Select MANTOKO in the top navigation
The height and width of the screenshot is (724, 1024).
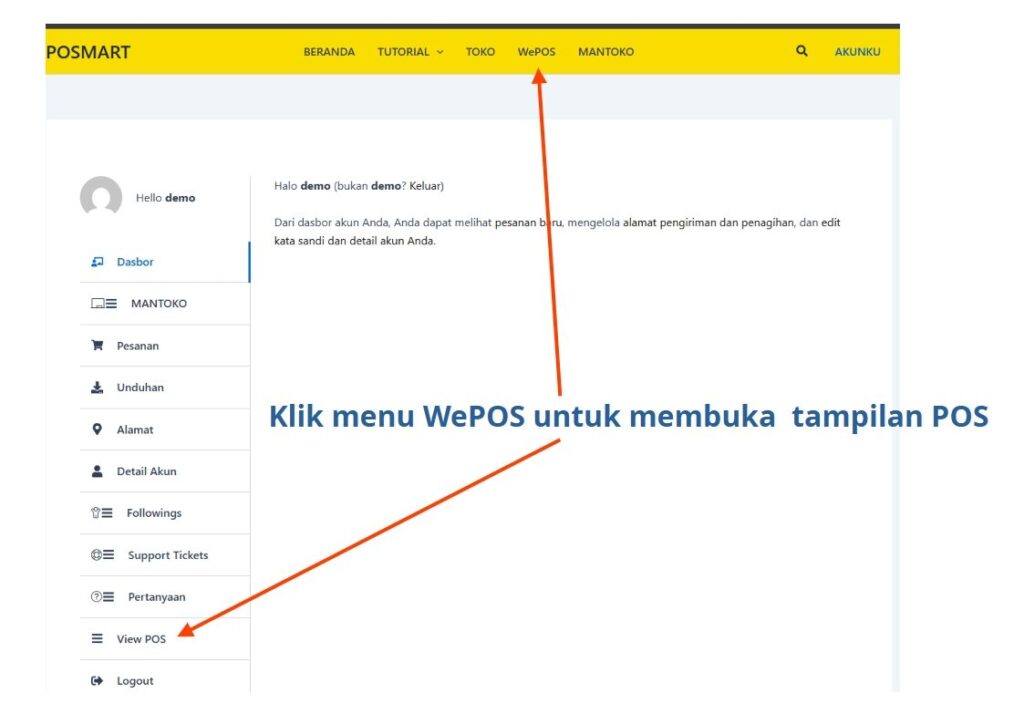coord(605,52)
